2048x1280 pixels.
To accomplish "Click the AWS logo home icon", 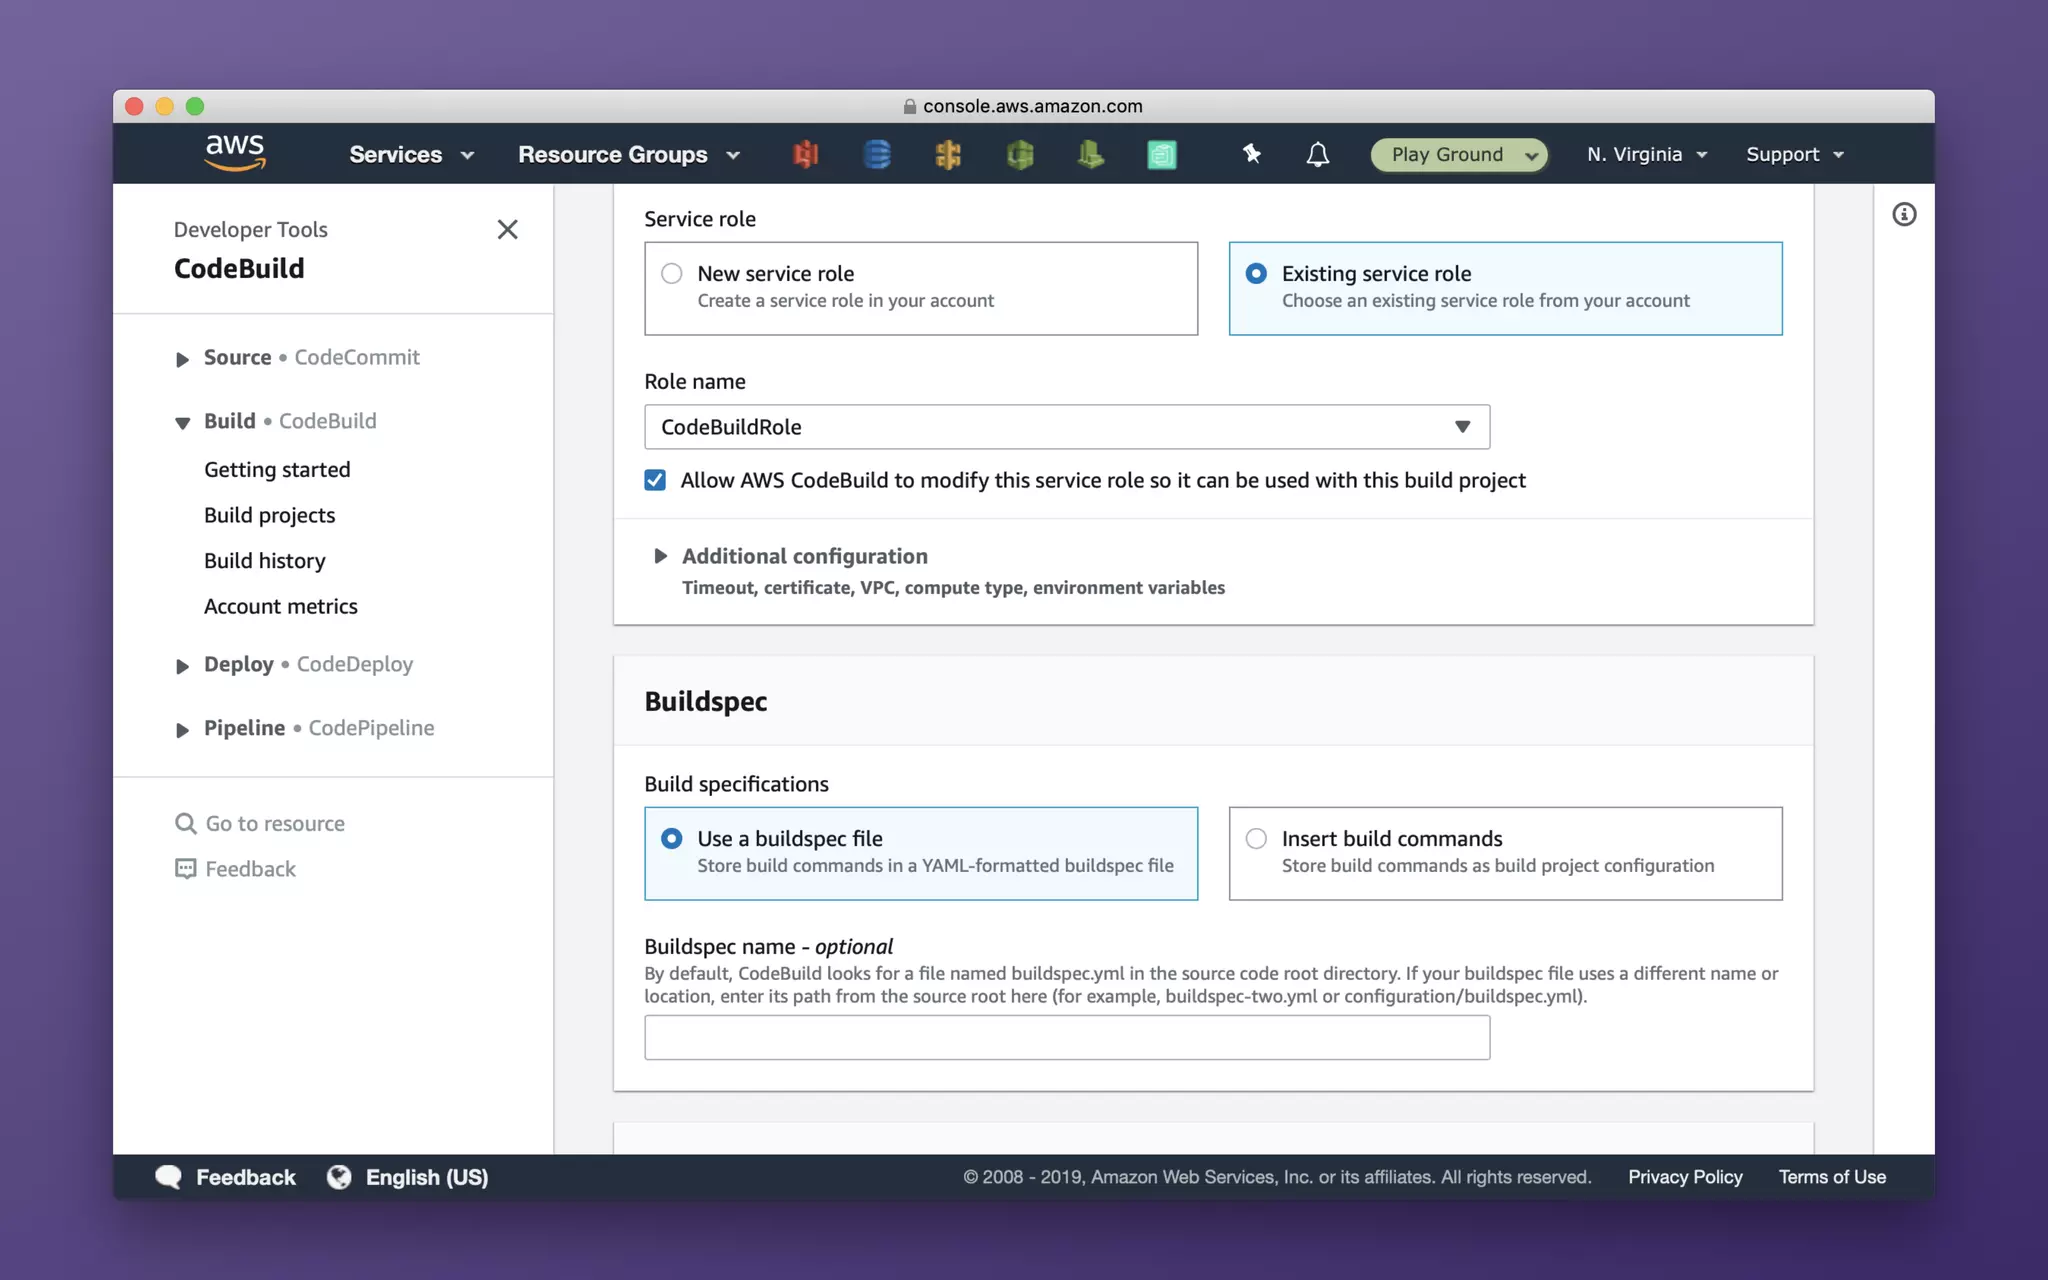I will pyautogui.click(x=235, y=153).
